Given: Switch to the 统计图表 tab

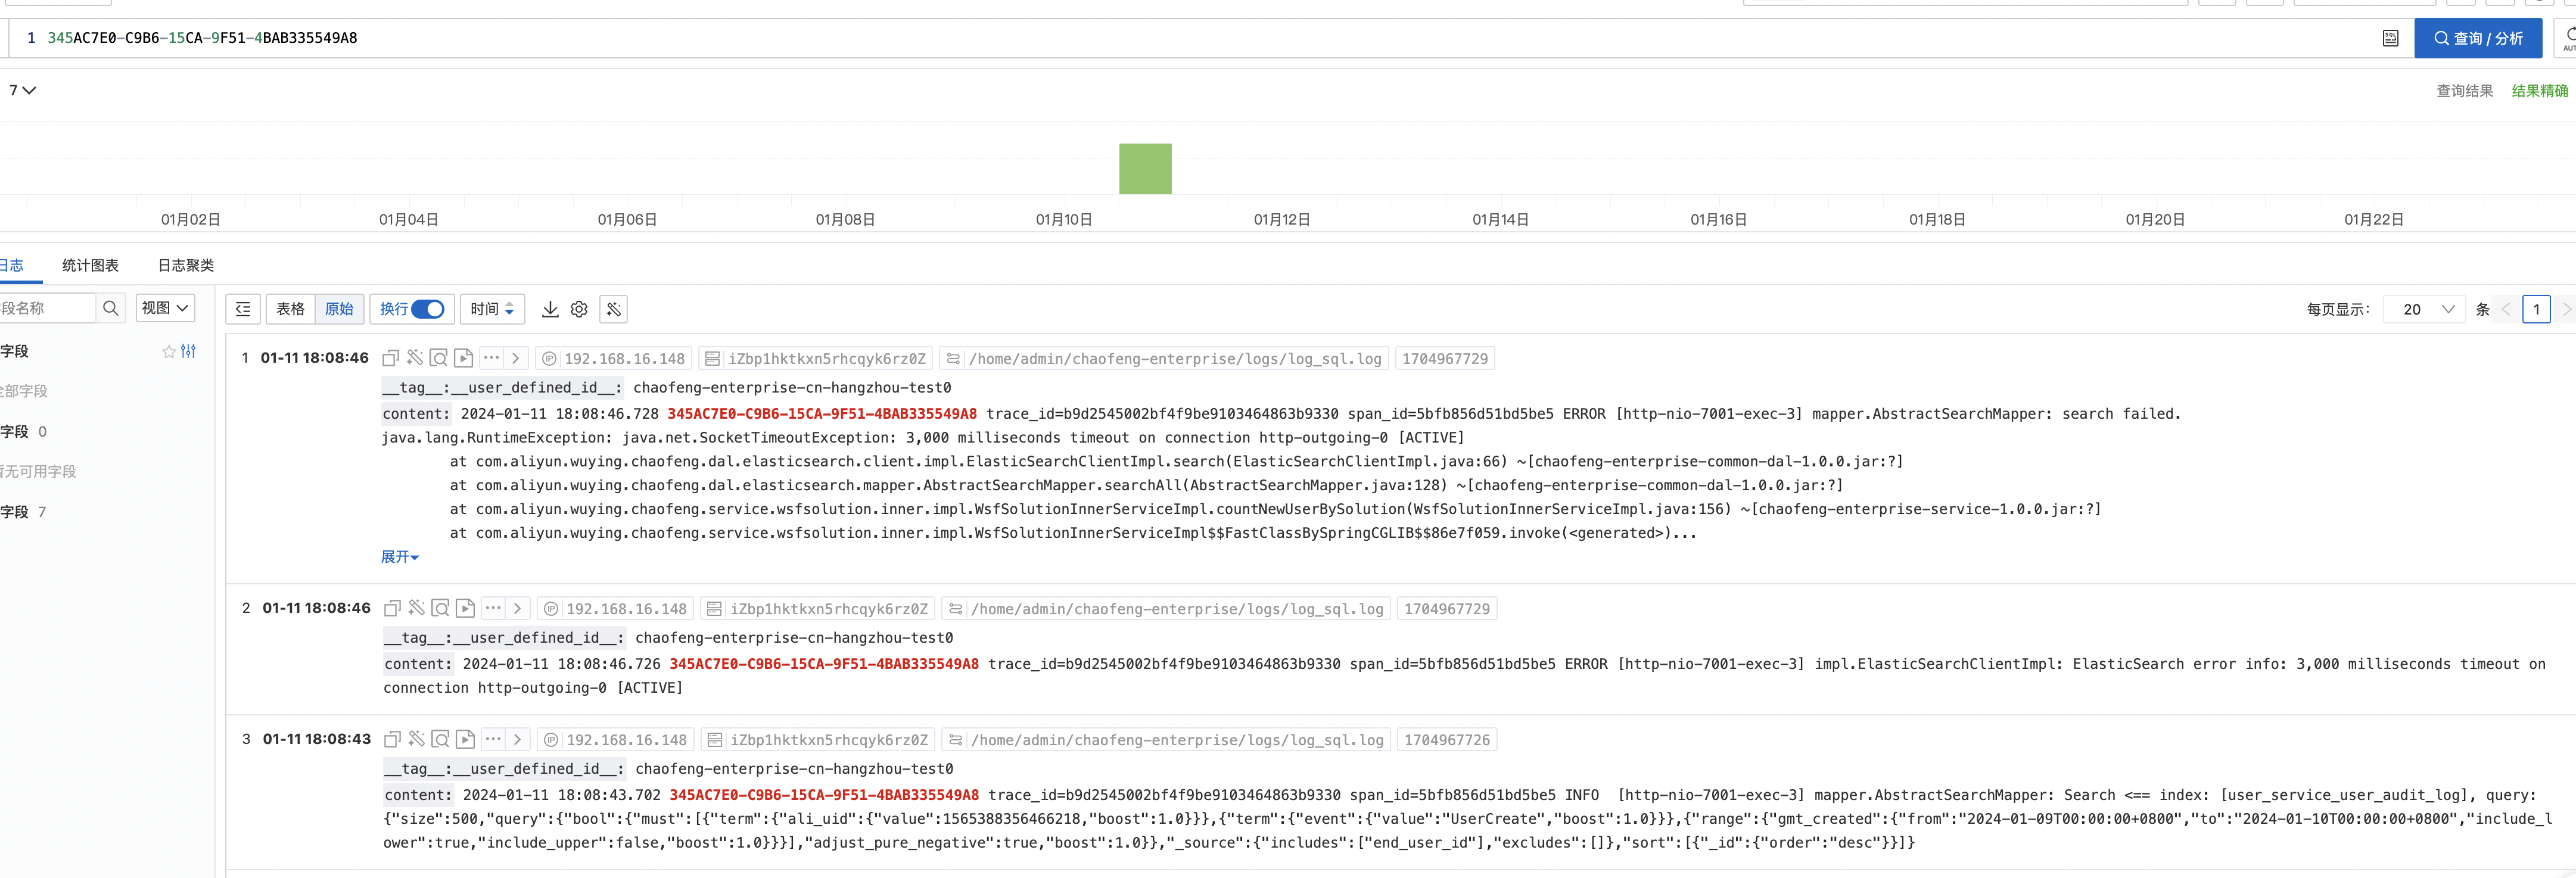Looking at the screenshot, I should pyautogui.click(x=90, y=265).
